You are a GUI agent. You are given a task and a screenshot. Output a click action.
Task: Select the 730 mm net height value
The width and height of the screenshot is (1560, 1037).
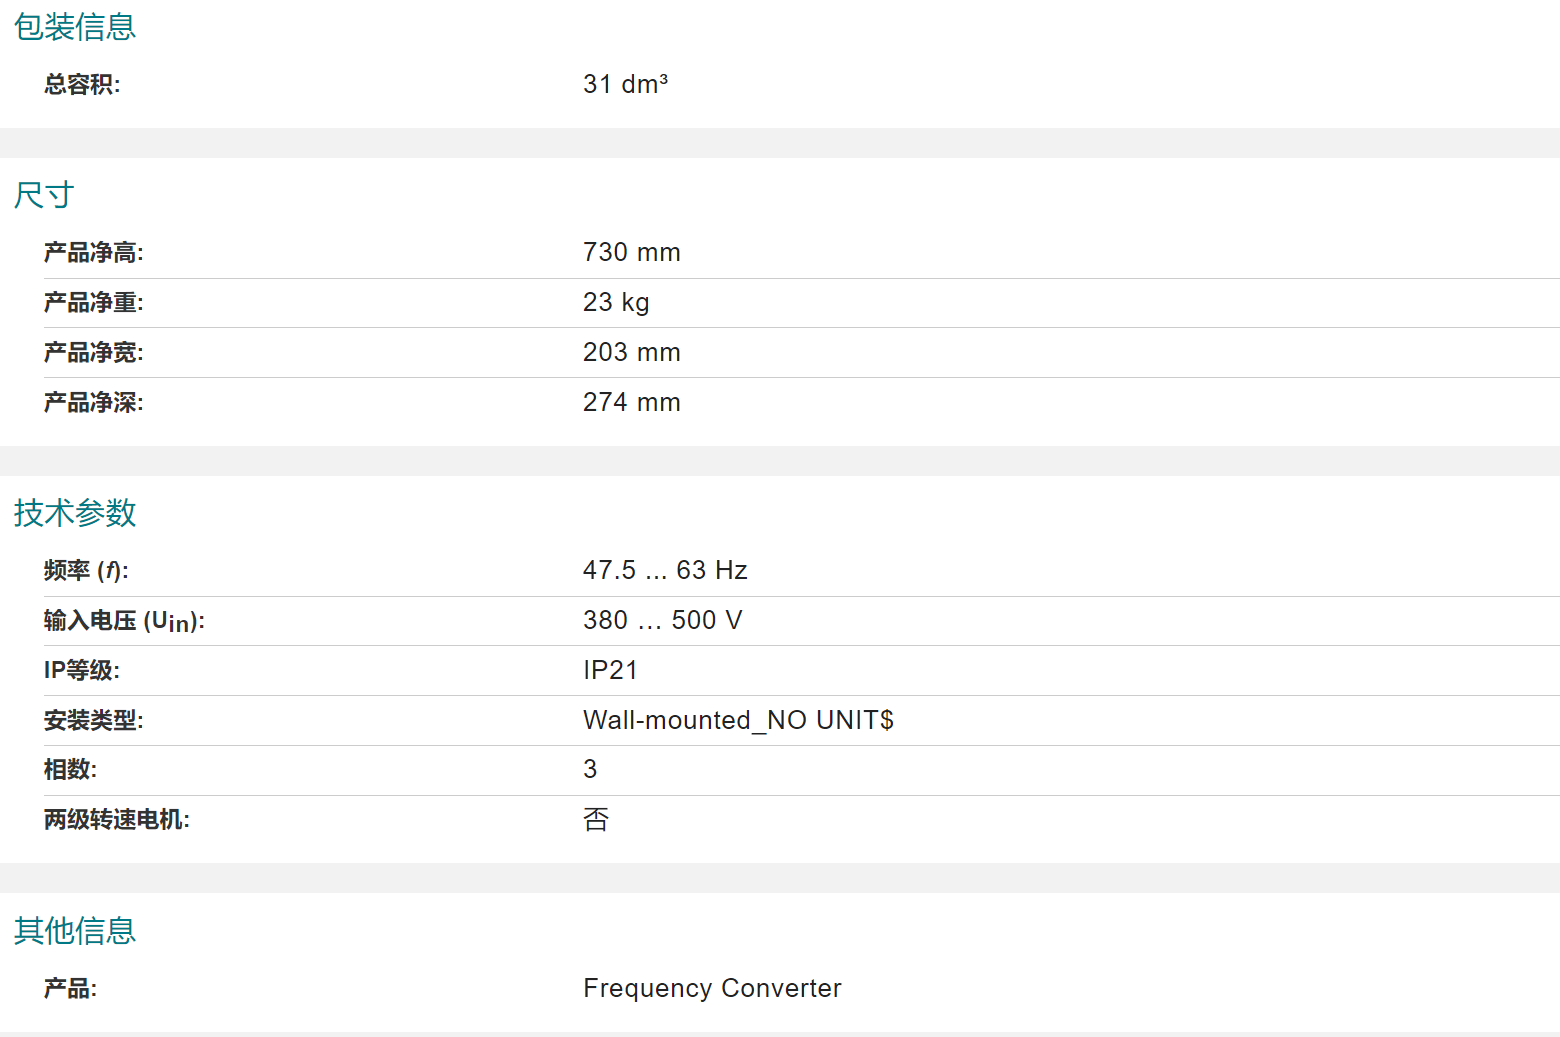(x=632, y=252)
